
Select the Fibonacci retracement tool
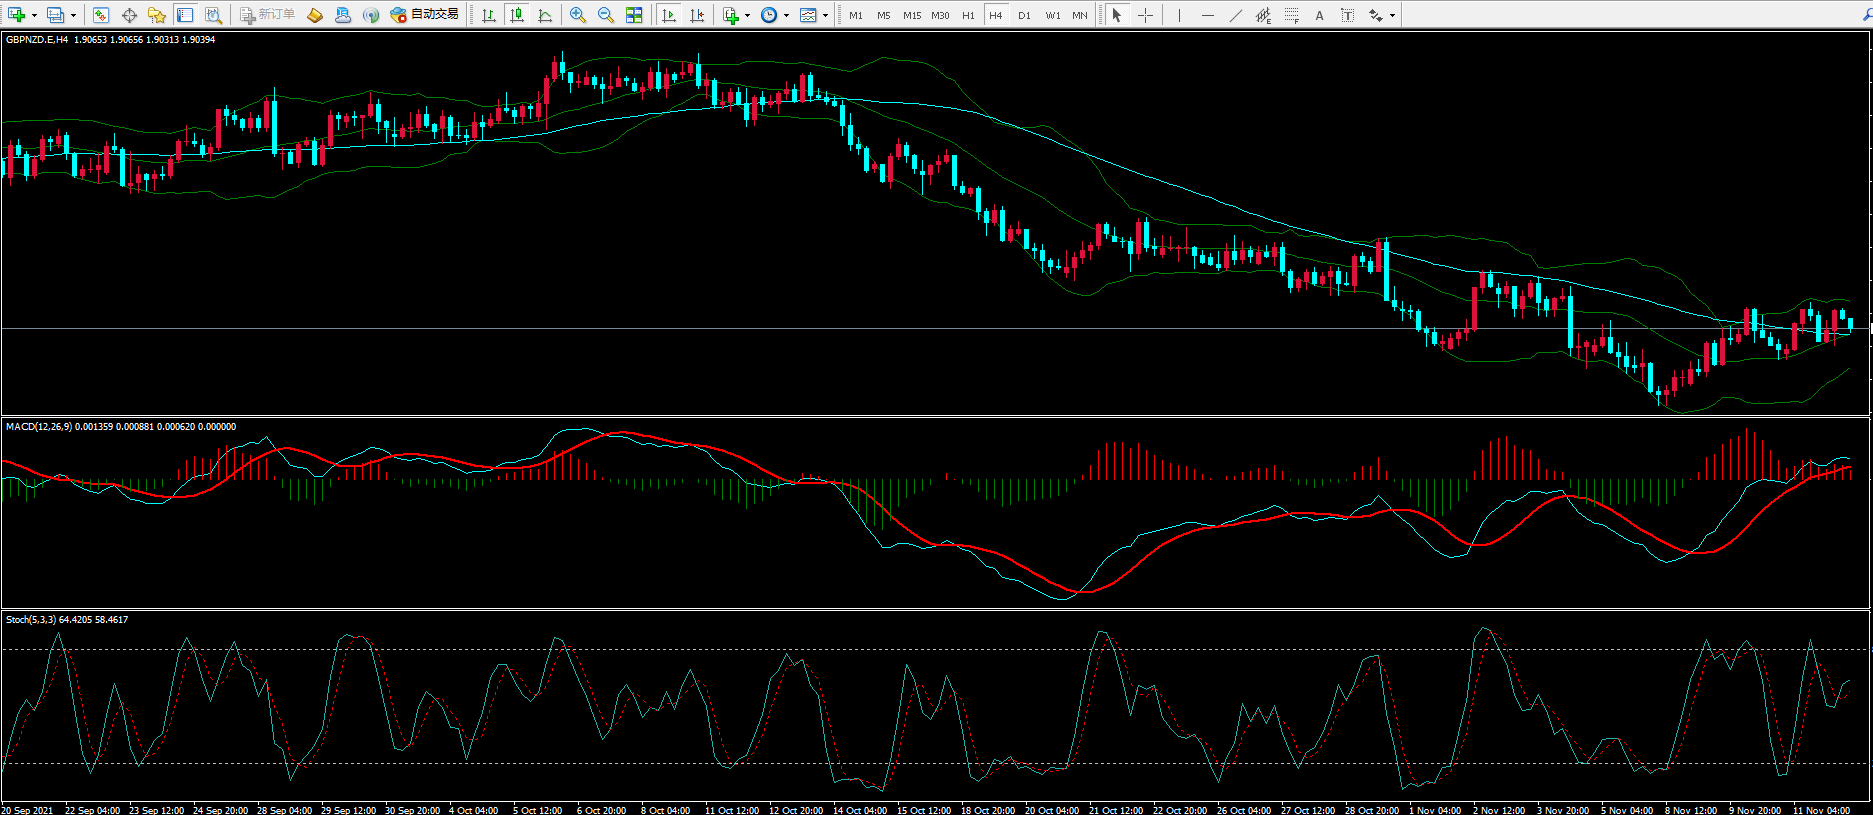tap(1292, 15)
